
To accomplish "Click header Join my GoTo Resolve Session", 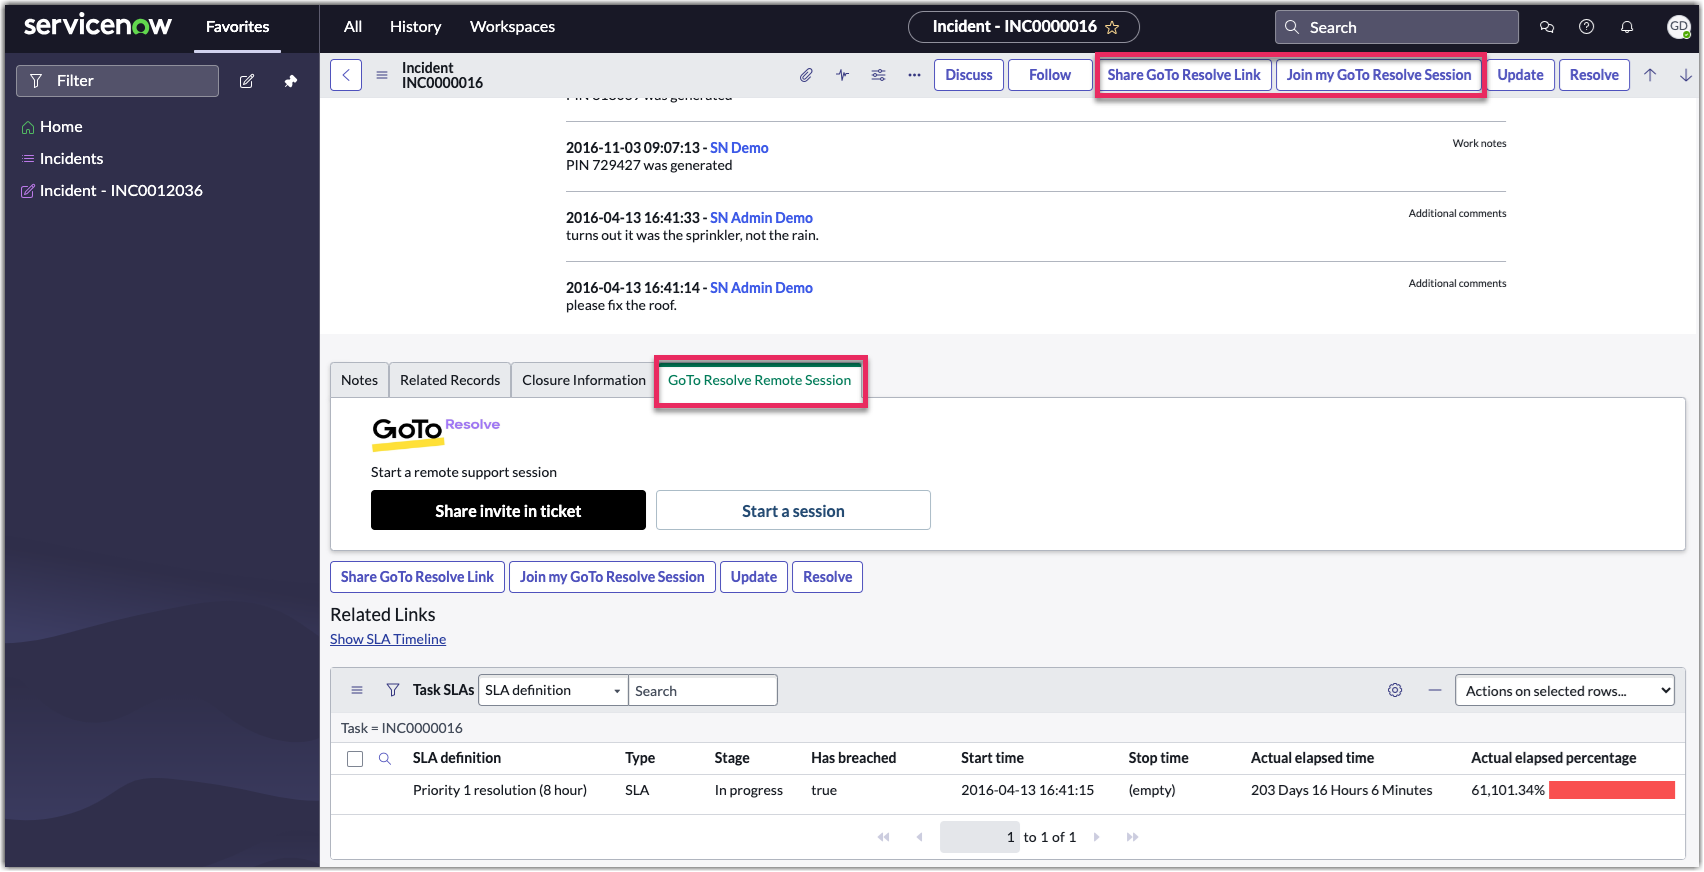I will (x=1379, y=75).
